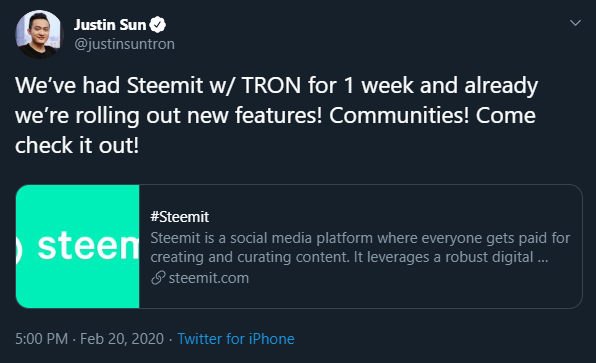Click the white 'steem' wordmark in the card image

coord(88,246)
